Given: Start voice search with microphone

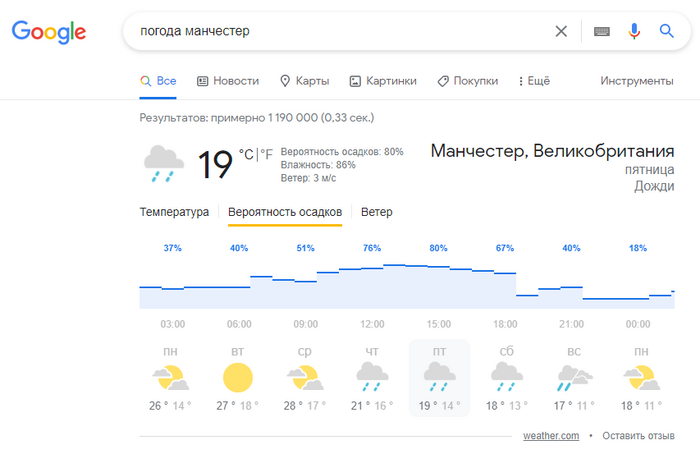Looking at the screenshot, I should 633,31.
